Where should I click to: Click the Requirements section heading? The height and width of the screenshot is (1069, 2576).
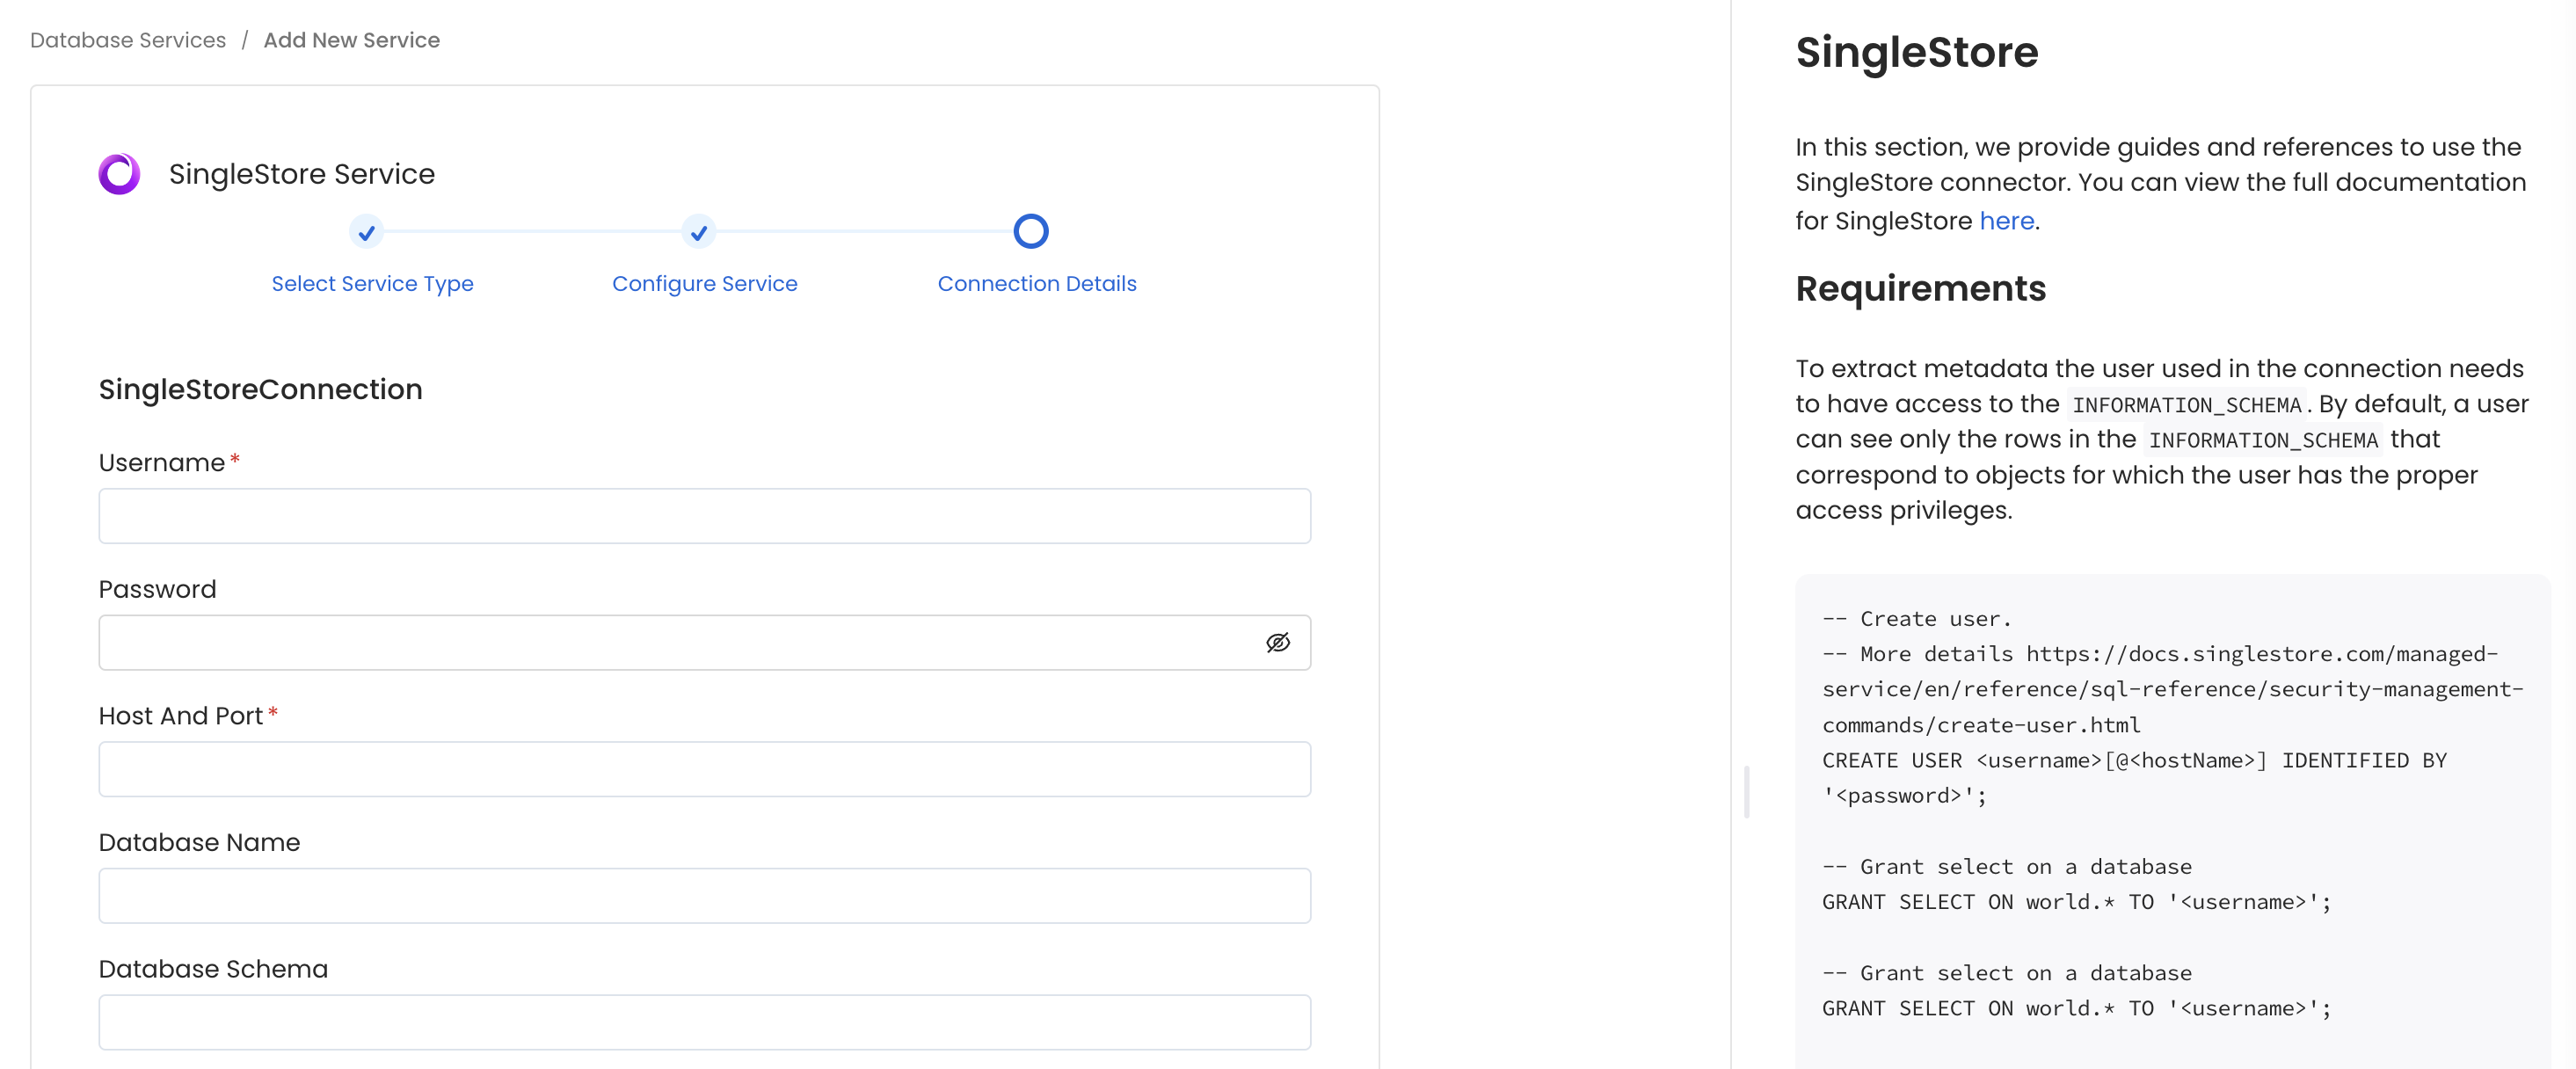(1920, 289)
